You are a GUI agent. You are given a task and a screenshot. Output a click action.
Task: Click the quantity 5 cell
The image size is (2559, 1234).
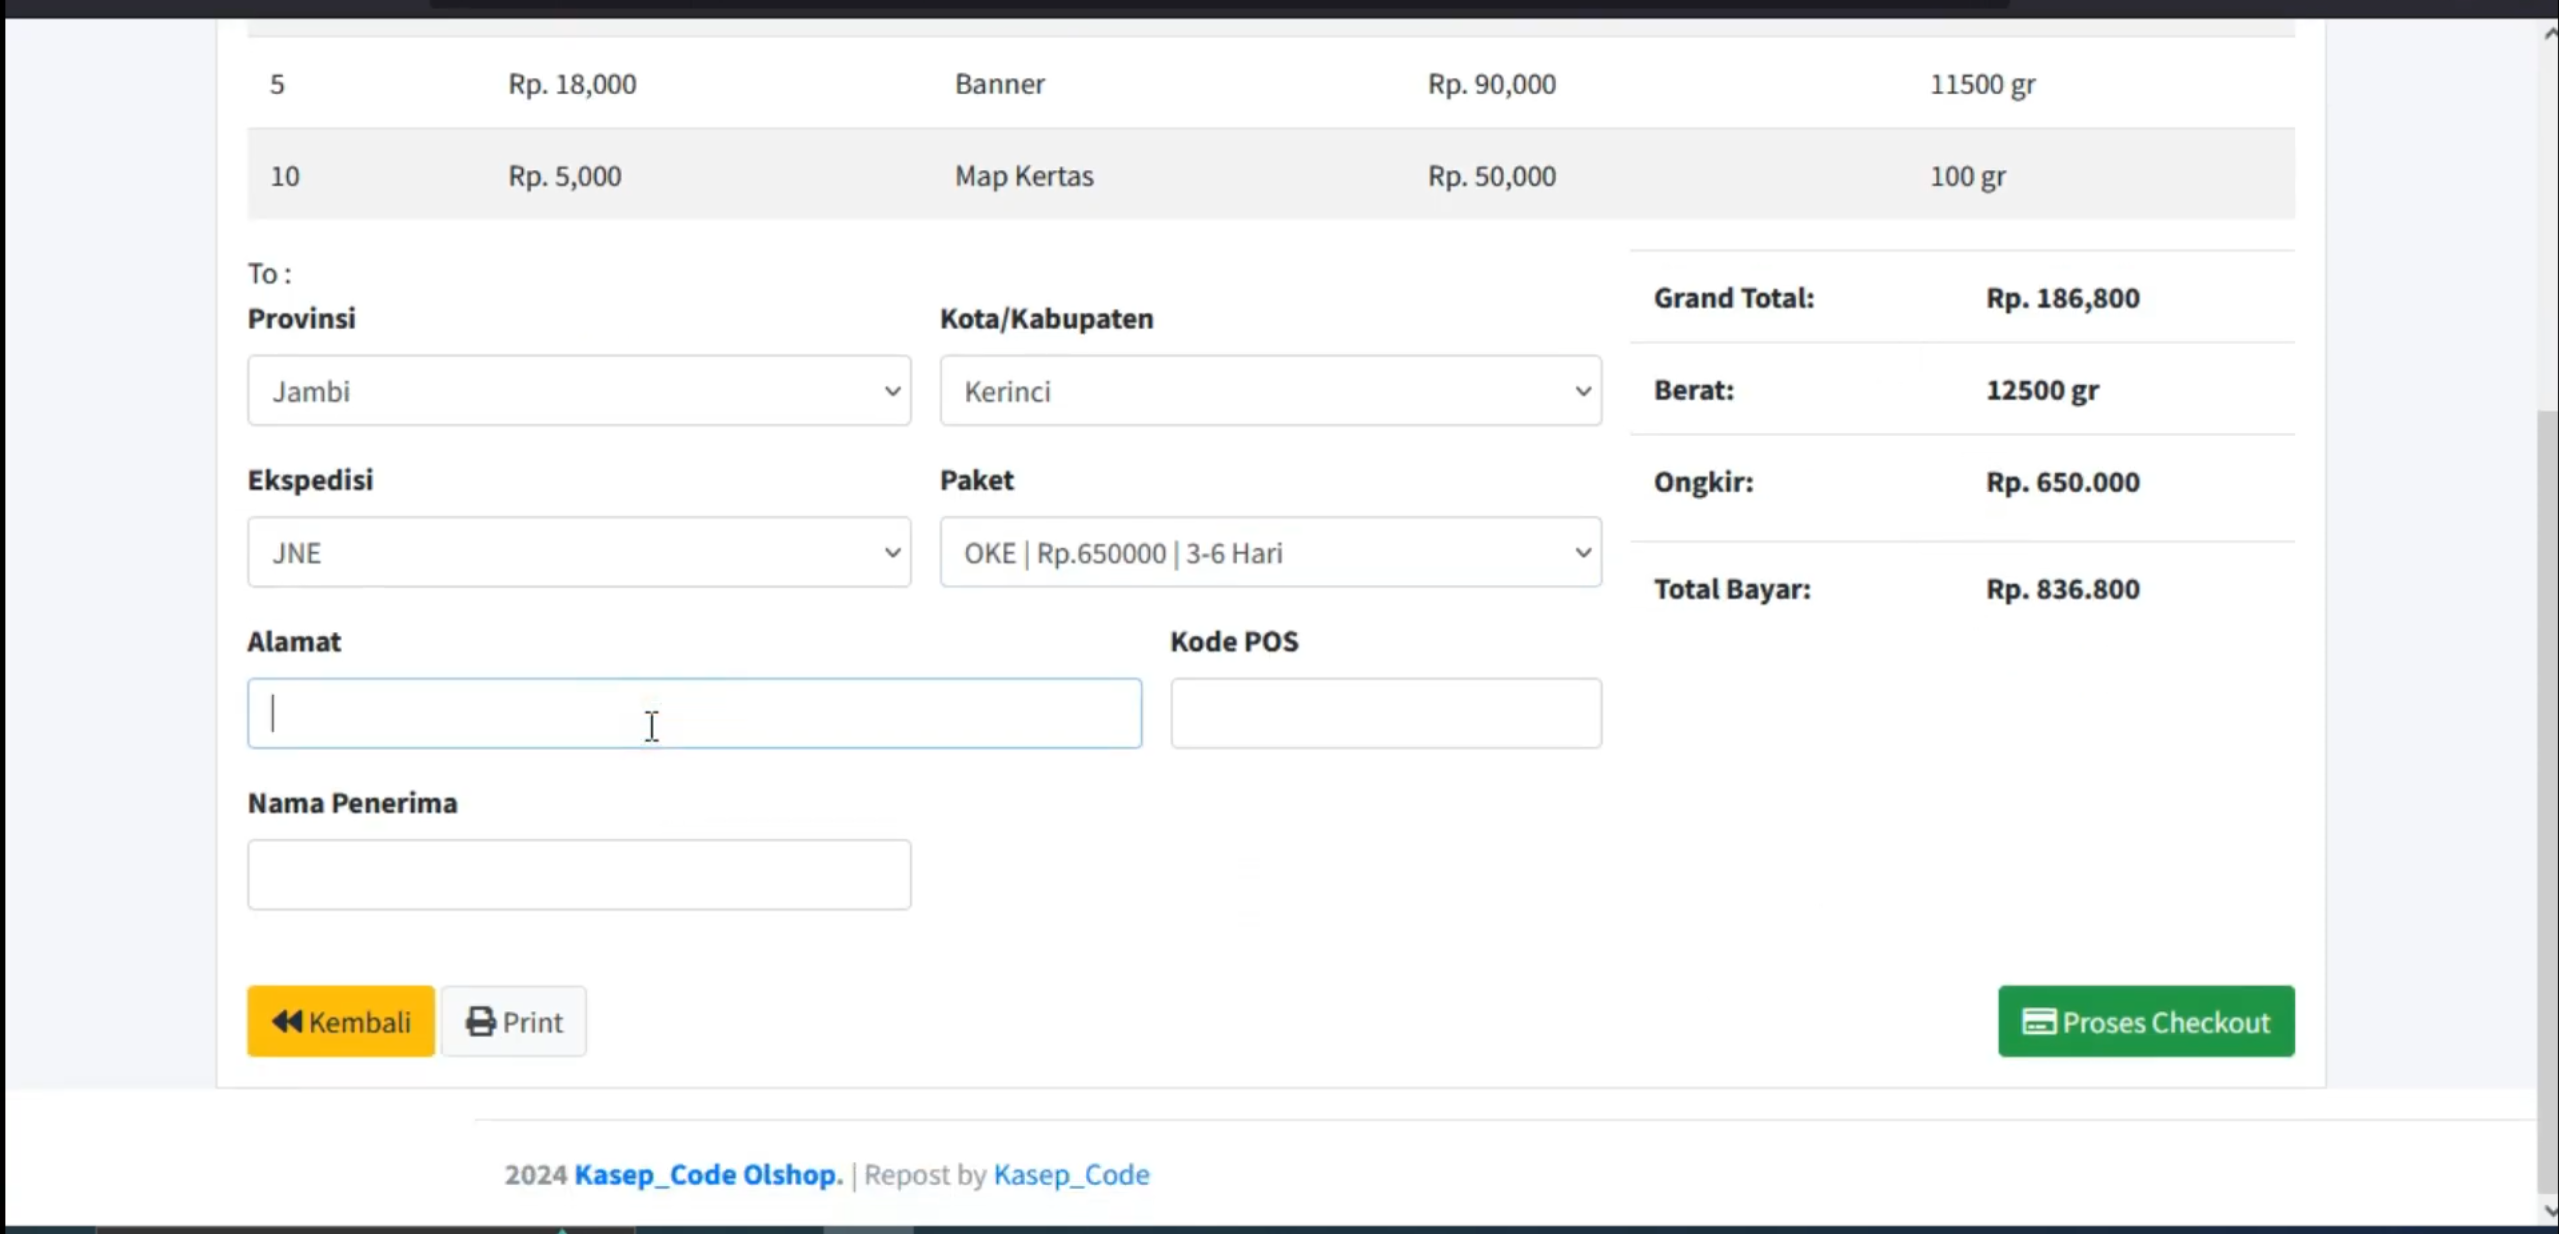[x=277, y=83]
